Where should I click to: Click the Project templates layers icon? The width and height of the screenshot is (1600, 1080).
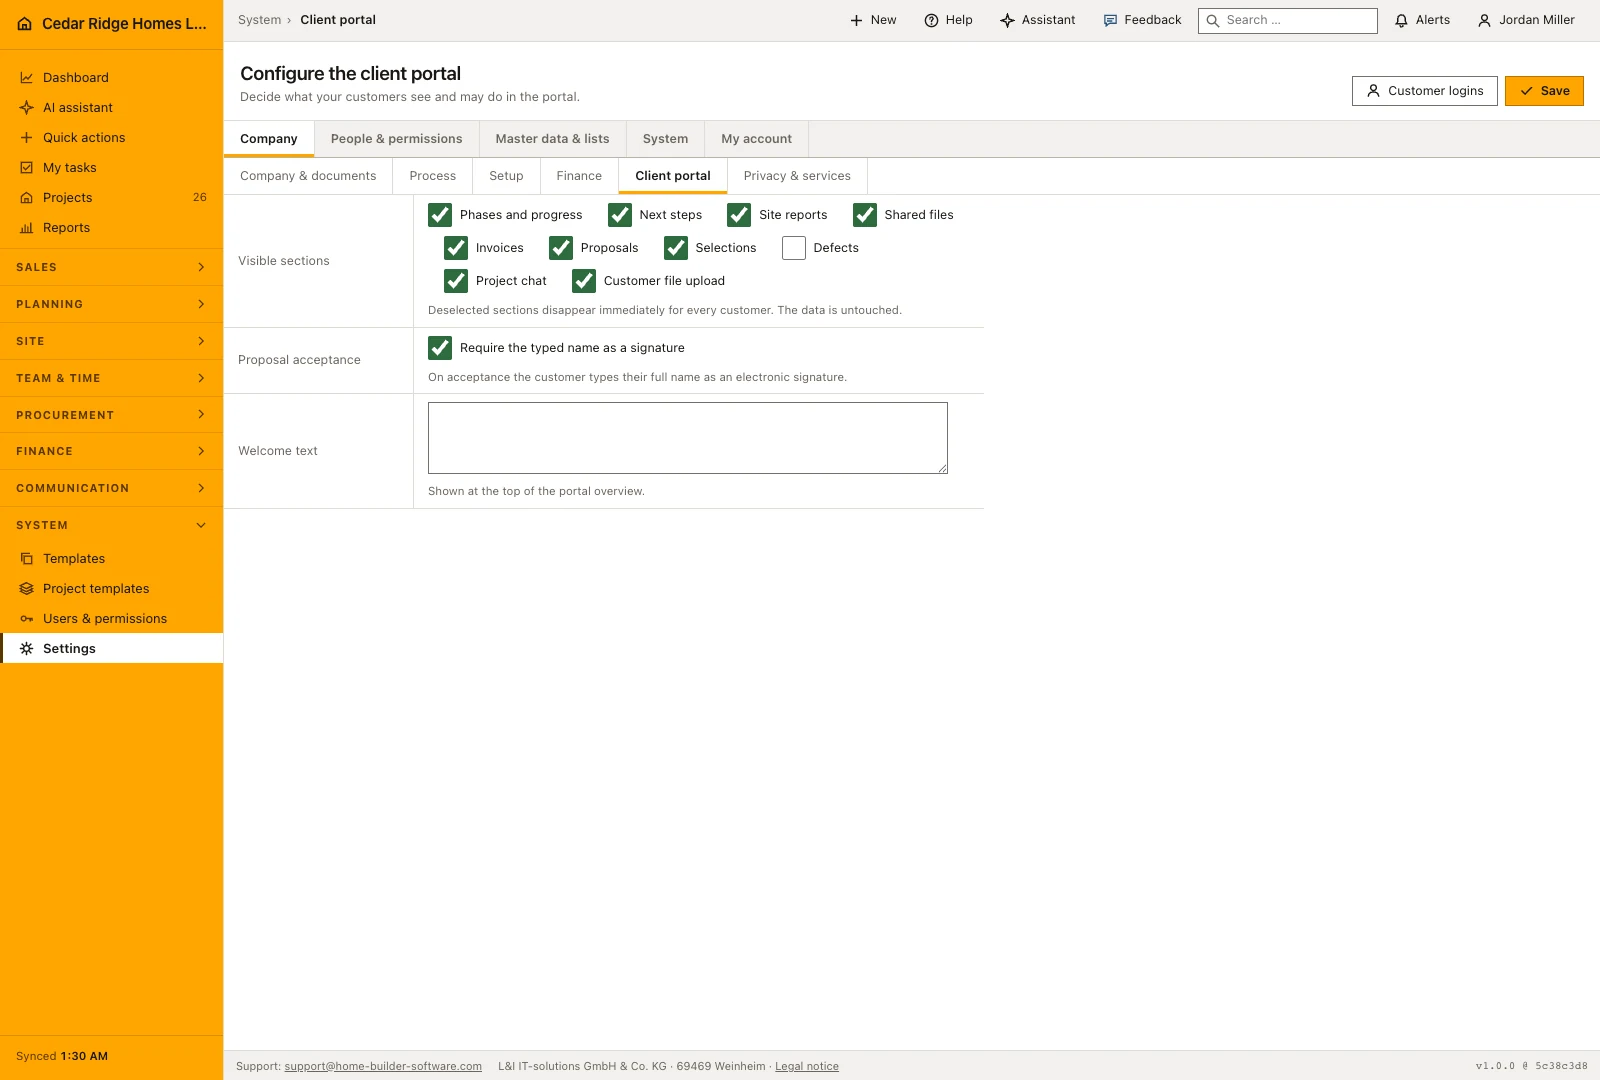pyautogui.click(x=27, y=589)
